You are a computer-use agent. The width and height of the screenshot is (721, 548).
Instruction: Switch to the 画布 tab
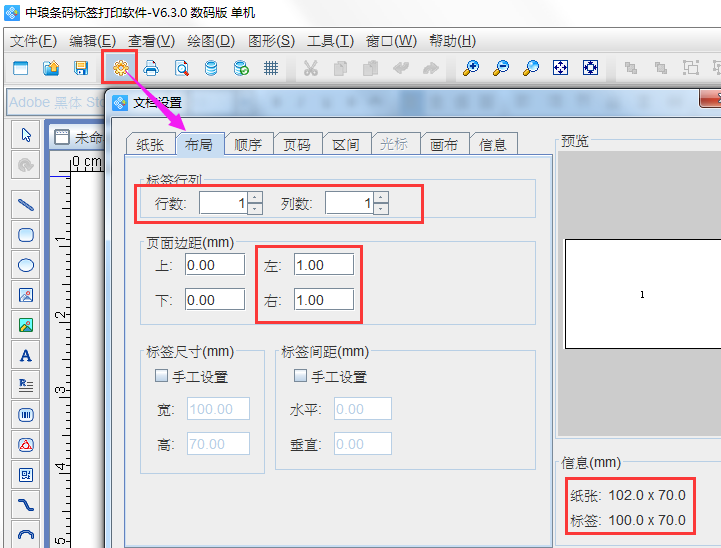[444, 144]
